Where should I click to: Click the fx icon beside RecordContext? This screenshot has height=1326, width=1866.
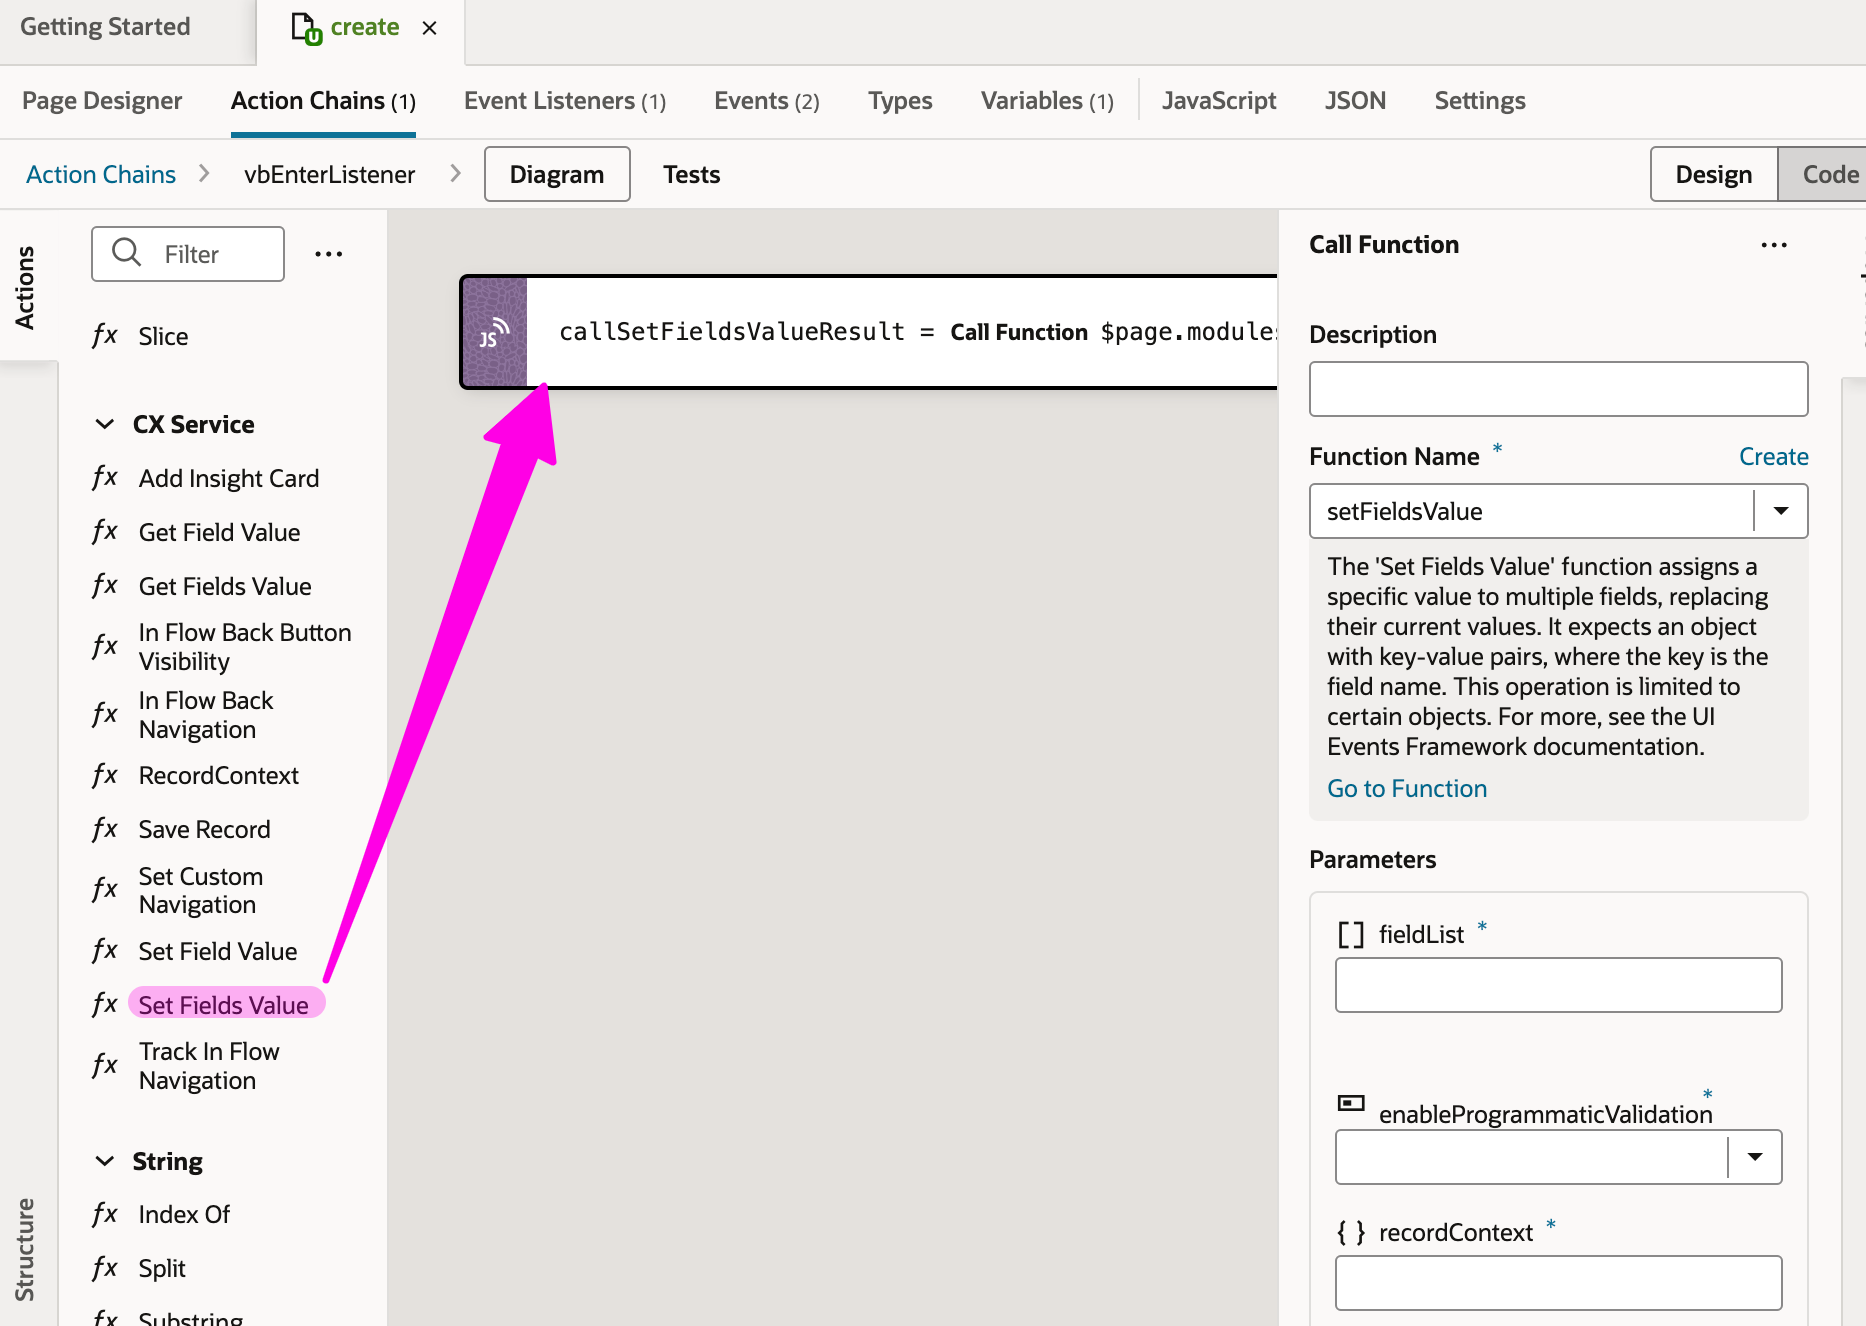click(x=105, y=775)
